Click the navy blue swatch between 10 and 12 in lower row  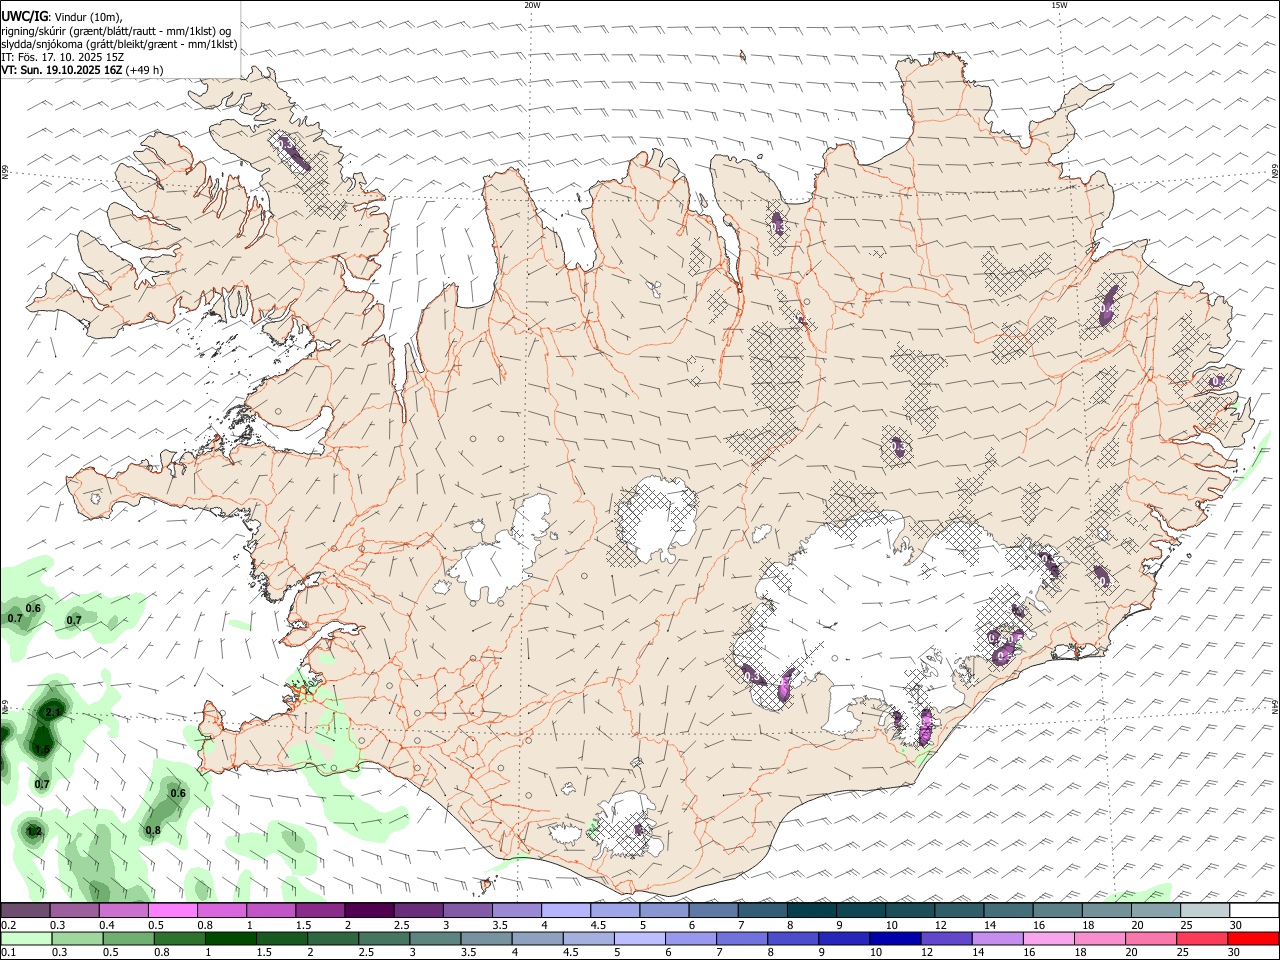tap(894, 938)
